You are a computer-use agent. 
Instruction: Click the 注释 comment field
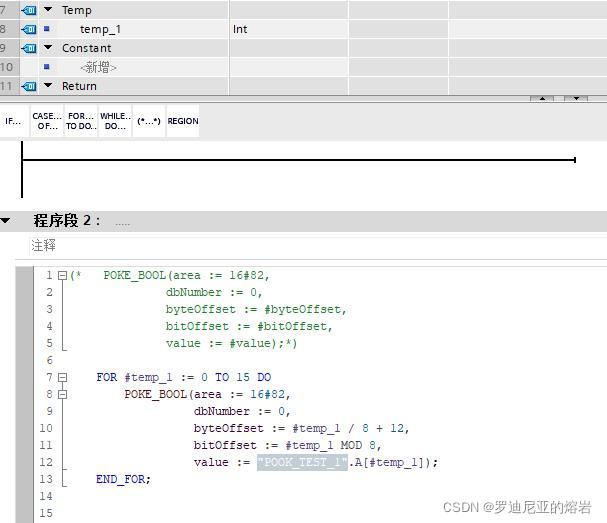click(x=317, y=245)
